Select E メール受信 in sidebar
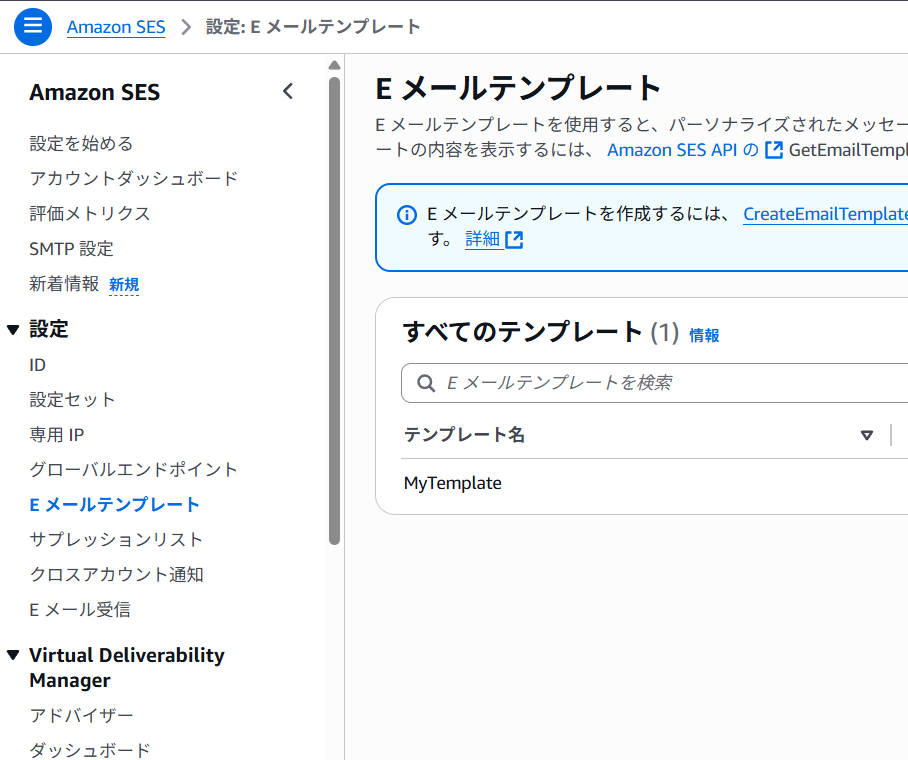Viewport: 908px width, 760px height. [x=80, y=609]
